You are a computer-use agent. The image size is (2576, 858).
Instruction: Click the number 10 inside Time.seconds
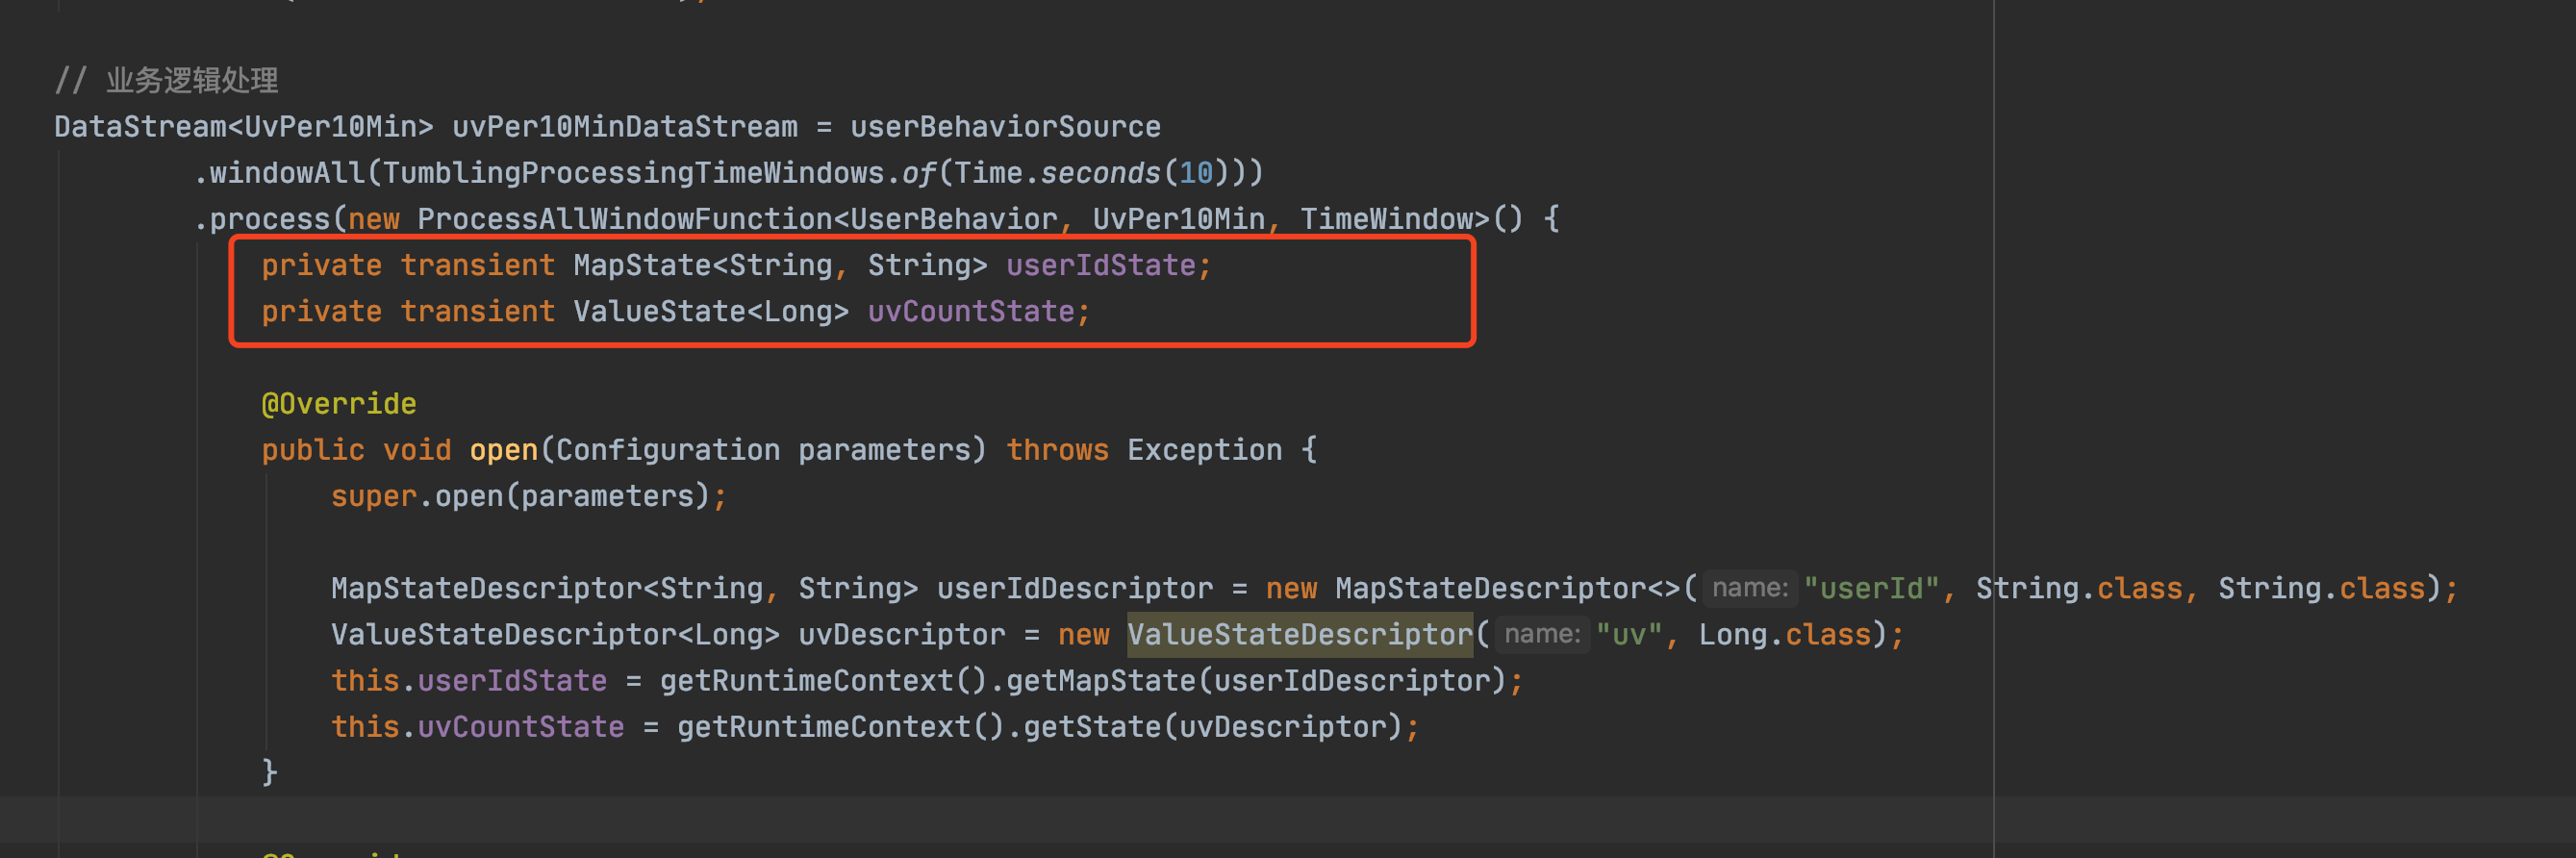(1195, 173)
